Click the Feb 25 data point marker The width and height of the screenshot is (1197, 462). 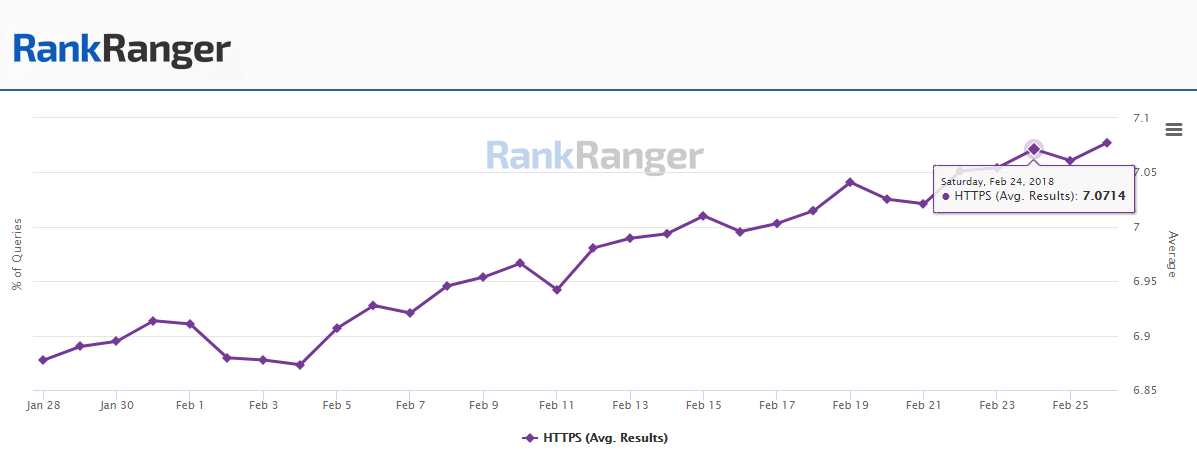(x=1070, y=161)
